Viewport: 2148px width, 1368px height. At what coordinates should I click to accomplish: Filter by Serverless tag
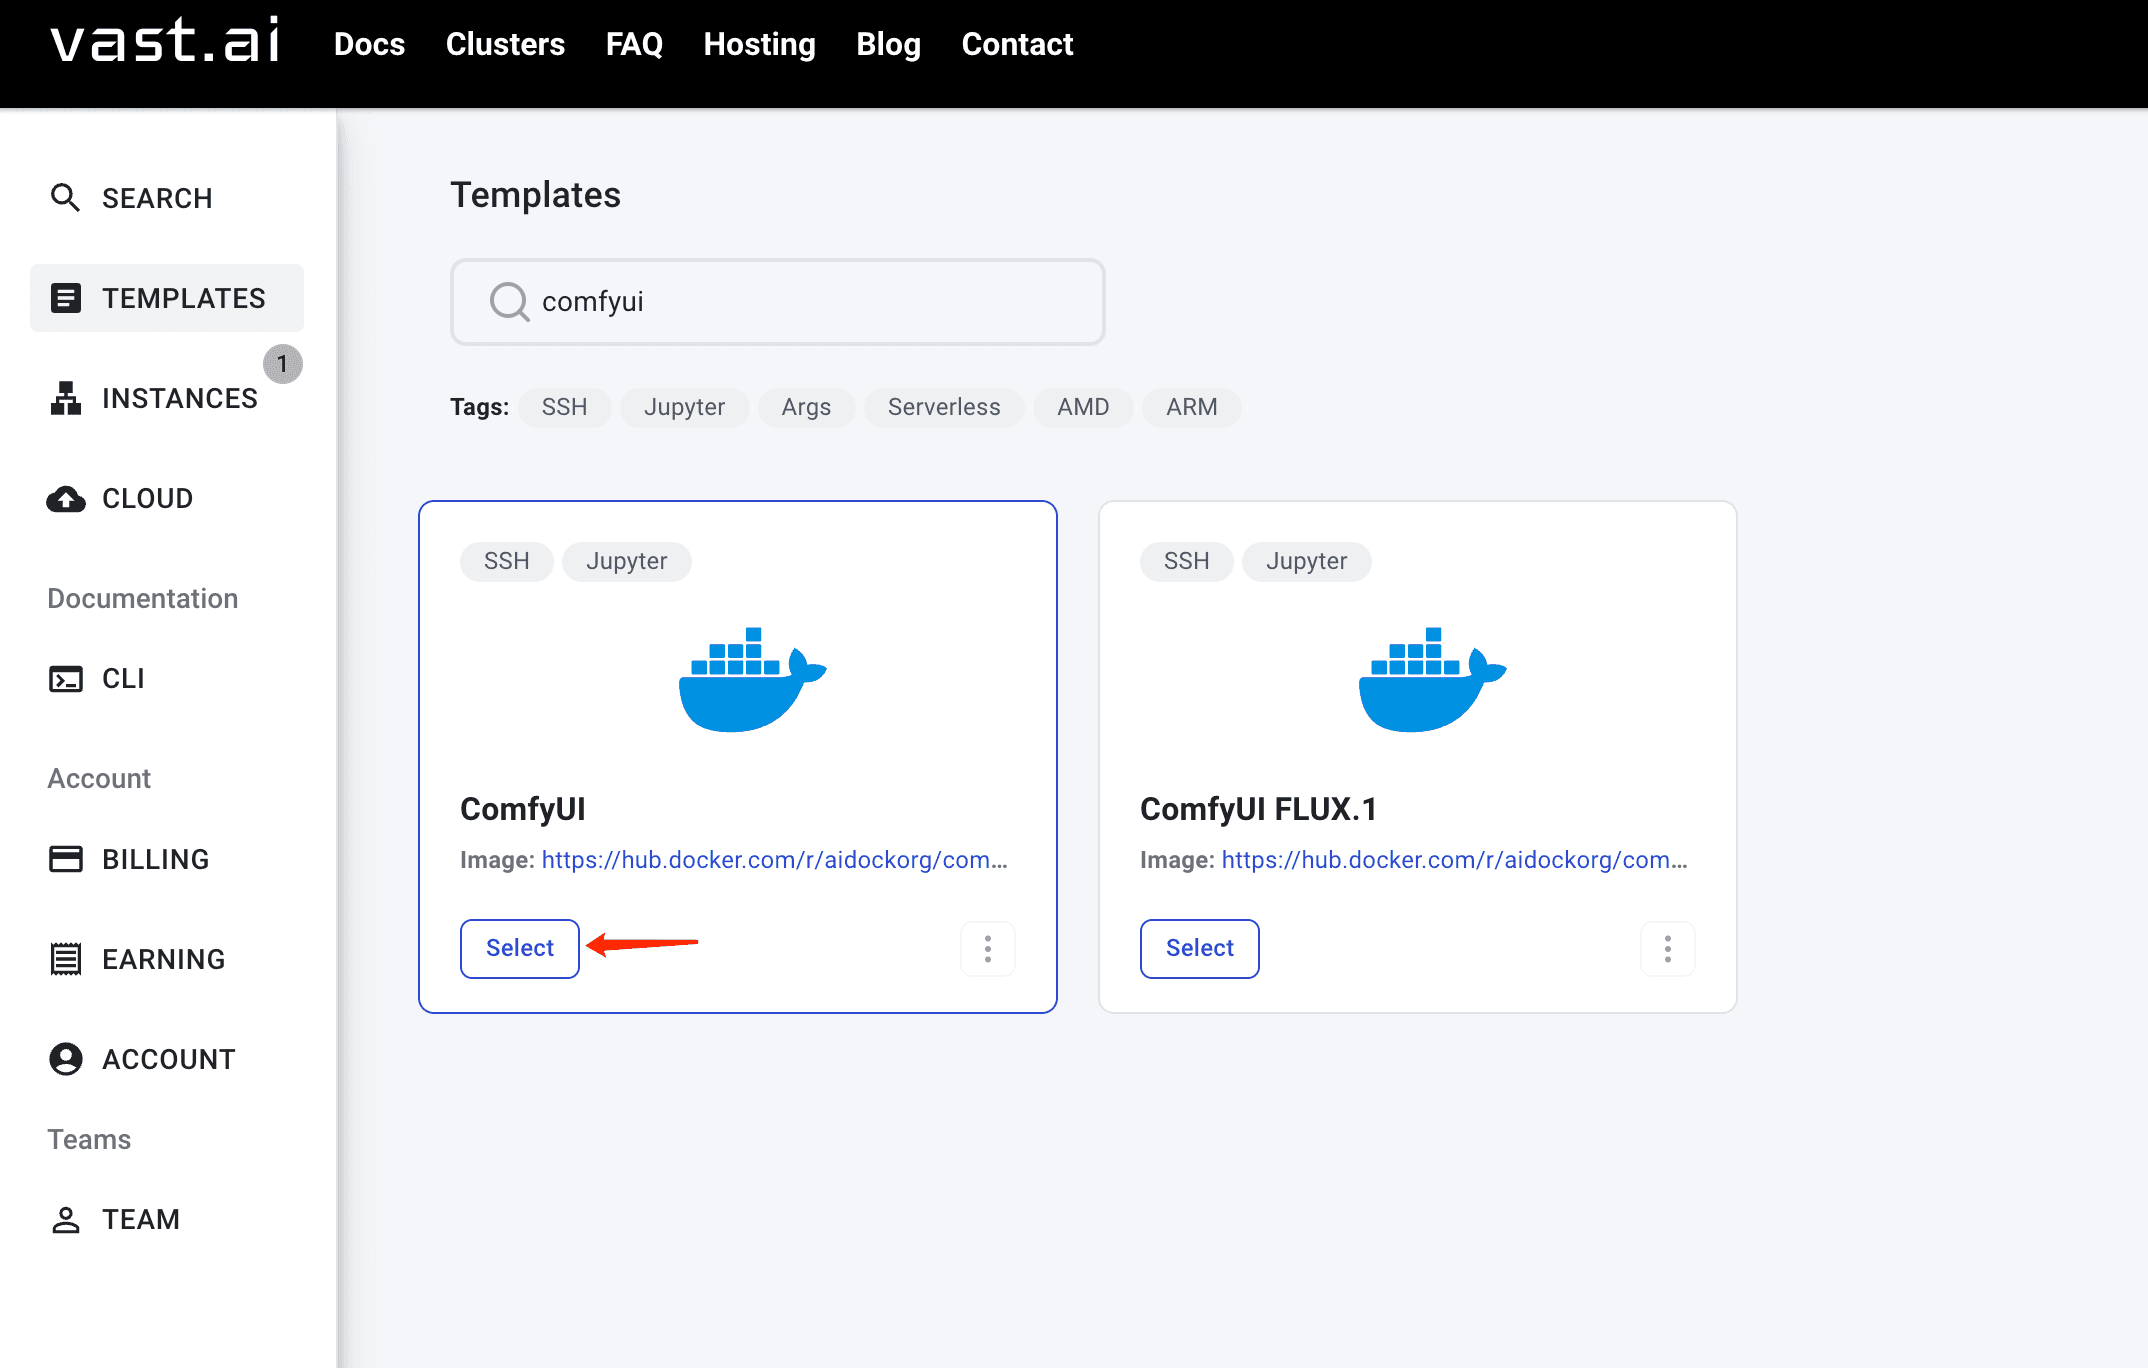click(x=944, y=407)
